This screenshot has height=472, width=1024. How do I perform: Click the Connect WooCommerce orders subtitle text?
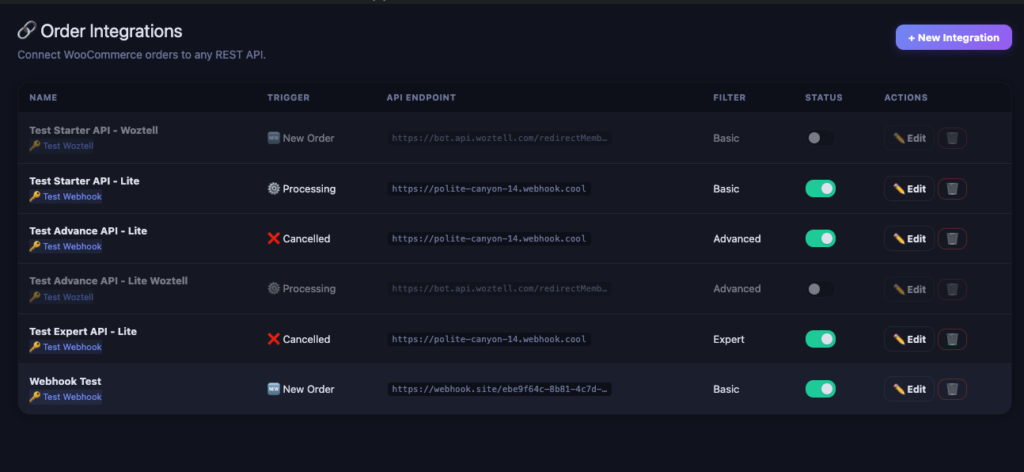[142, 55]
